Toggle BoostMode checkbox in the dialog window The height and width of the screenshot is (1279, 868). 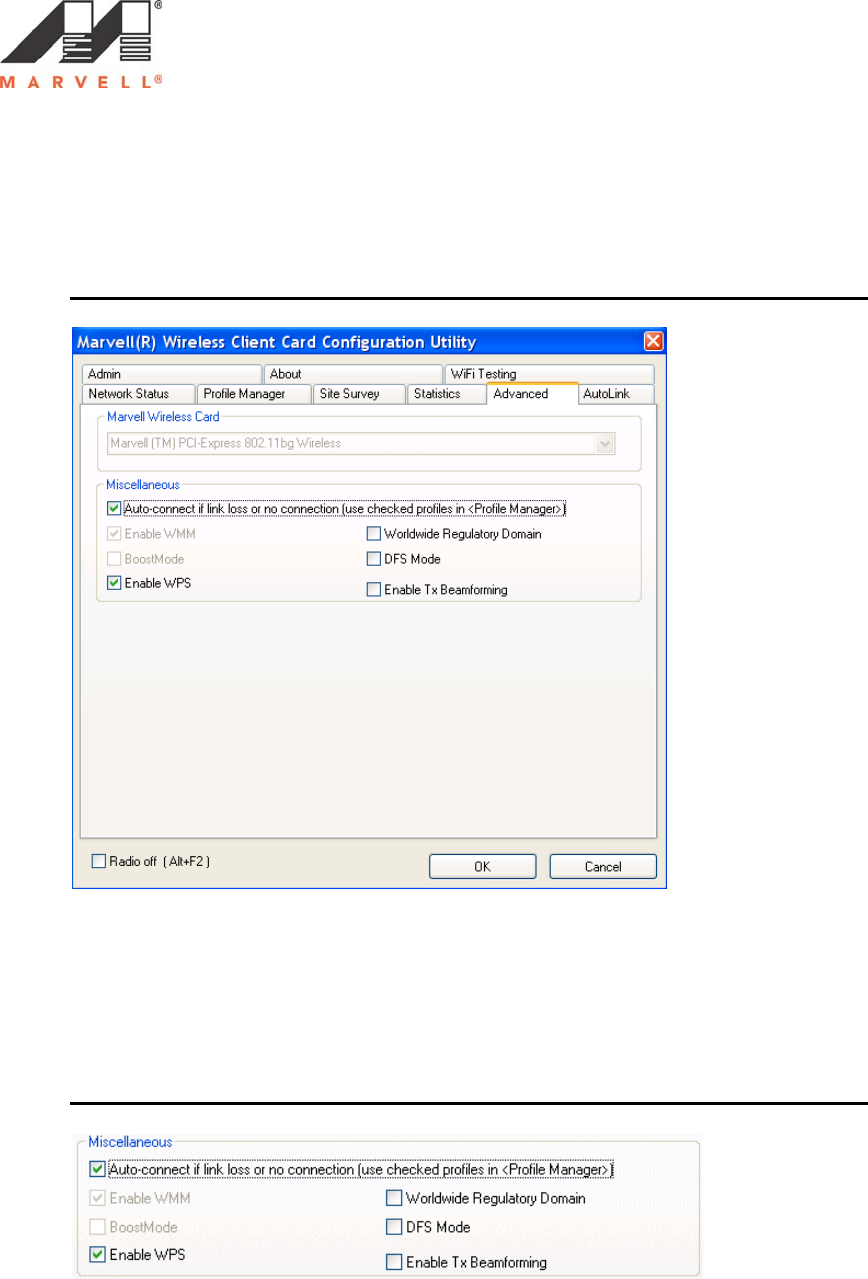pyautogui.click(x=114, y=559)
